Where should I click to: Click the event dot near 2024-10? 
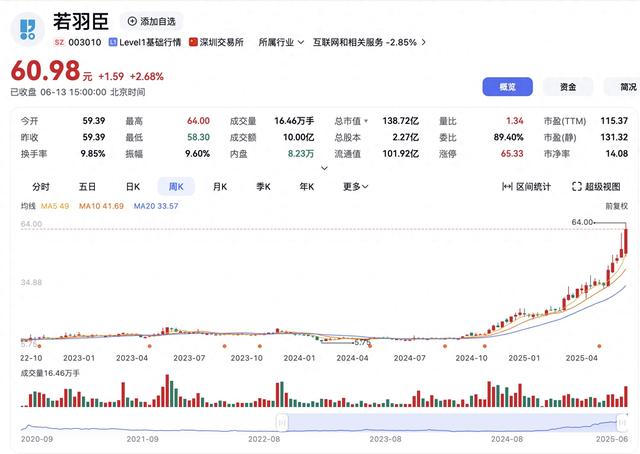(484, 346)
